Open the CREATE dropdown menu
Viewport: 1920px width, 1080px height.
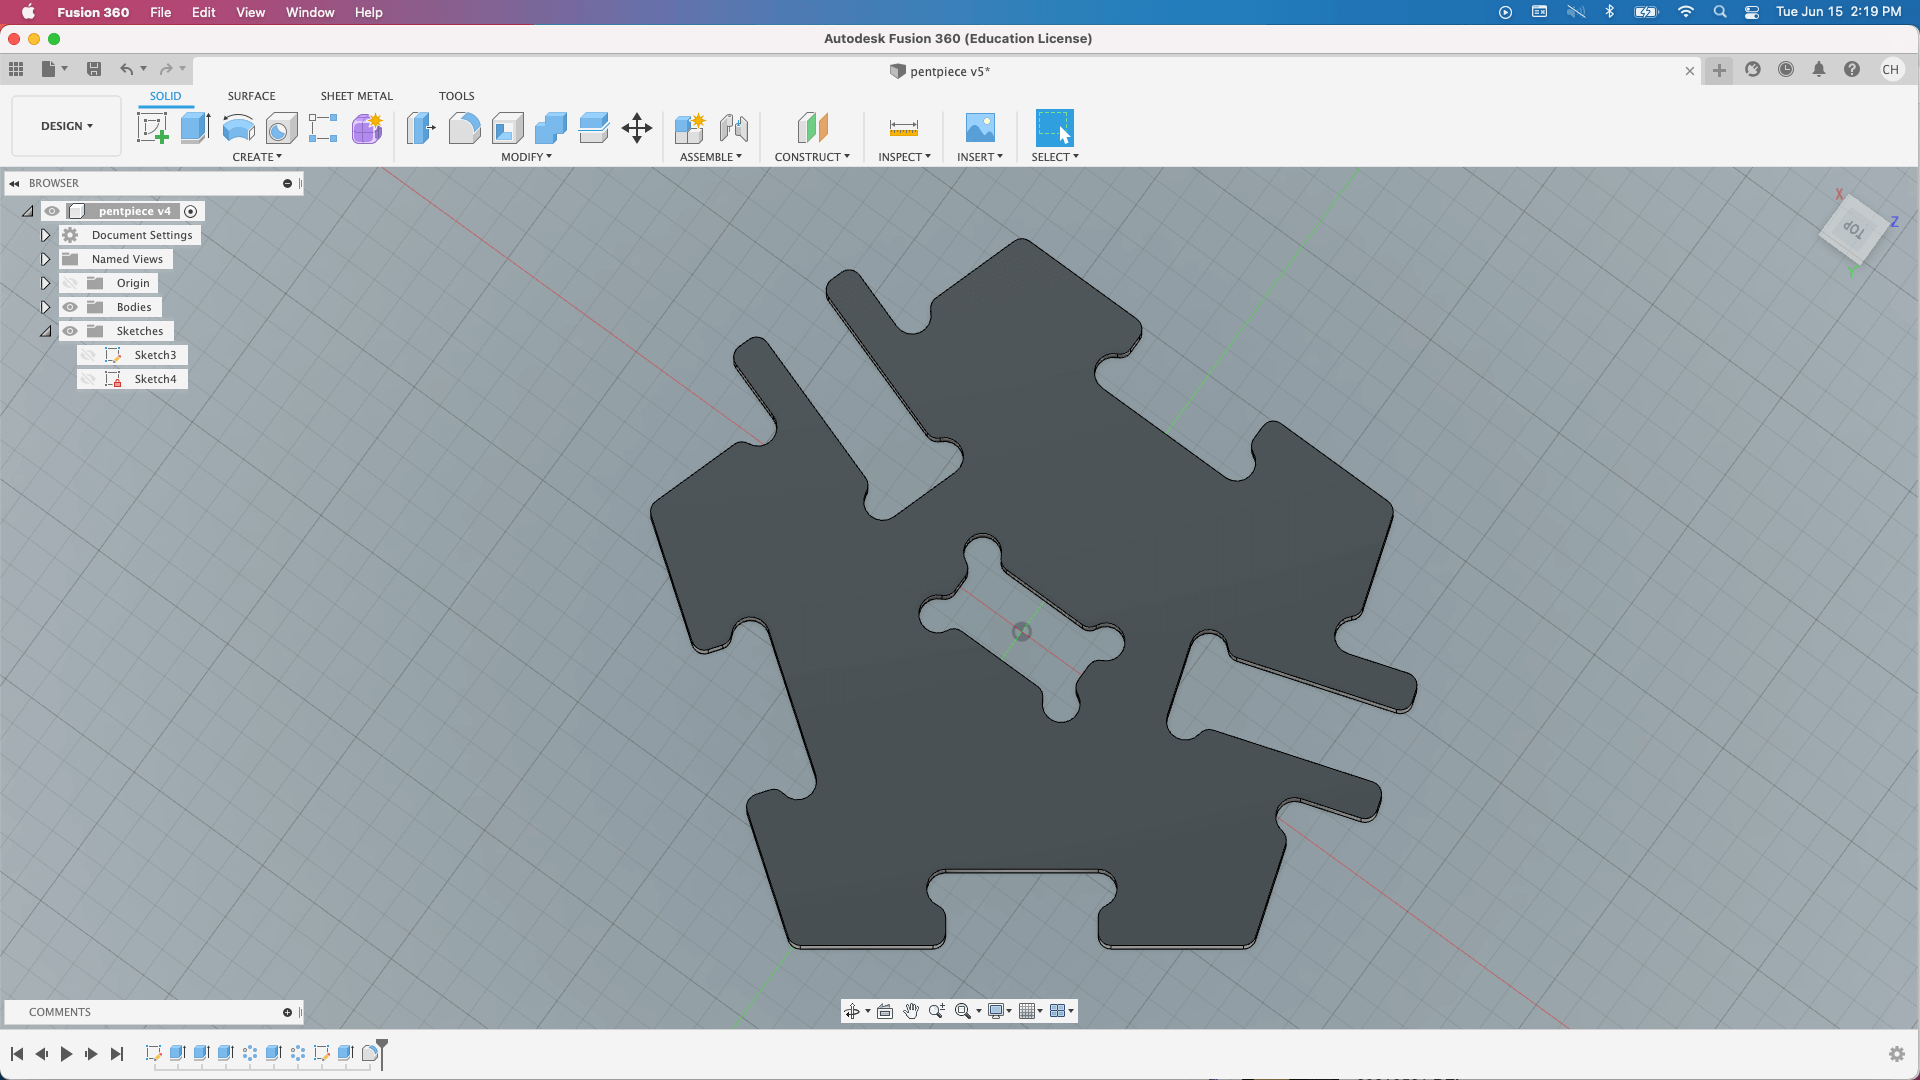[257, 157]
